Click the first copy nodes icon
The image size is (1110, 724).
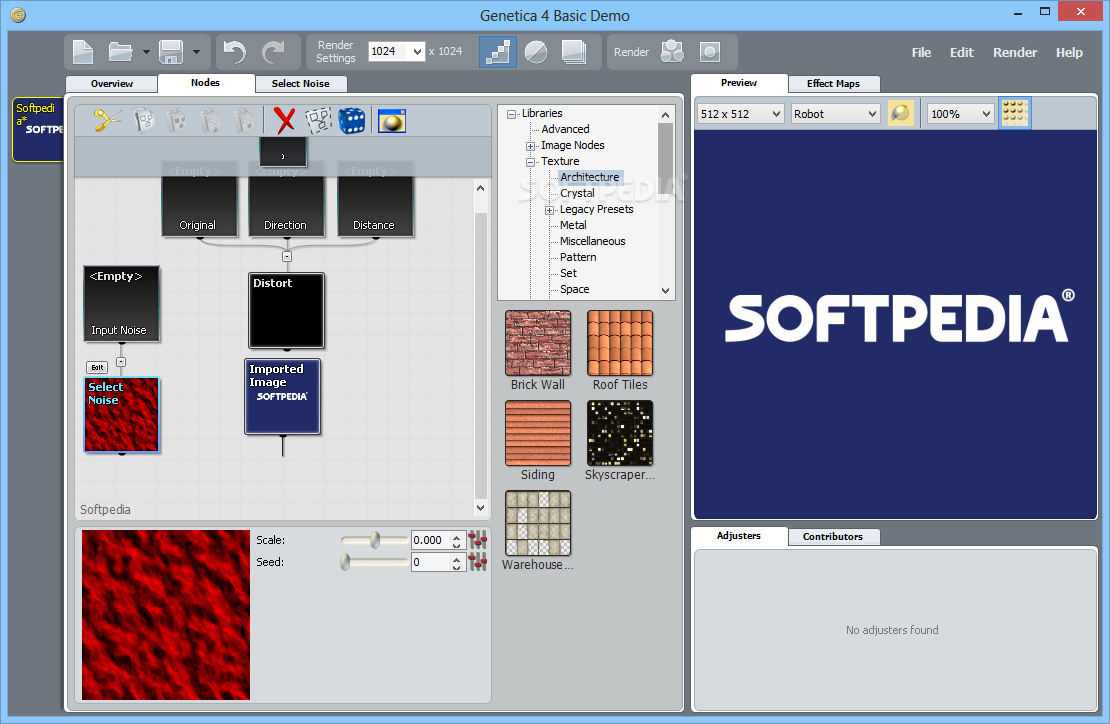(x=144, y=120)
